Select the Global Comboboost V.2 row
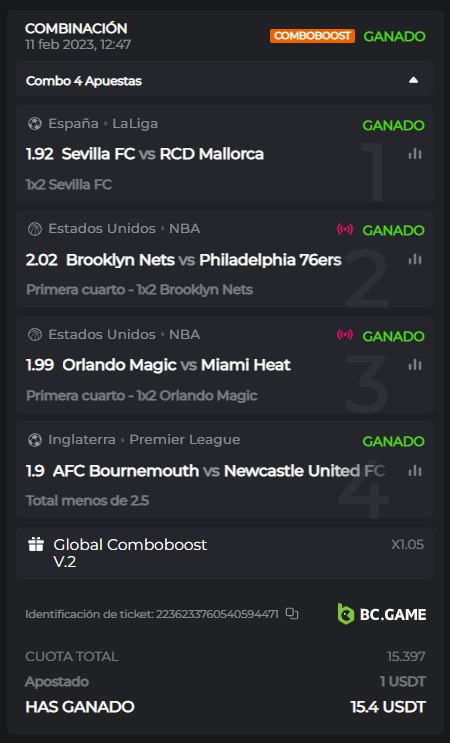Viewport: 450px width, 743px height. tap(225, 553)
